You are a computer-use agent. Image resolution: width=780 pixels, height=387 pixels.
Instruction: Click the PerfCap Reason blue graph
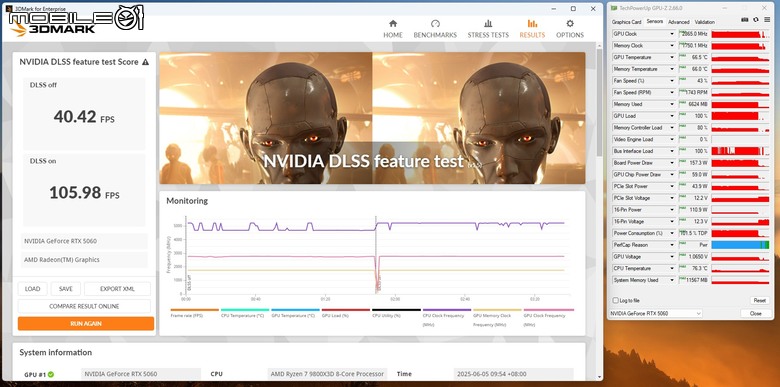(740, 245)
